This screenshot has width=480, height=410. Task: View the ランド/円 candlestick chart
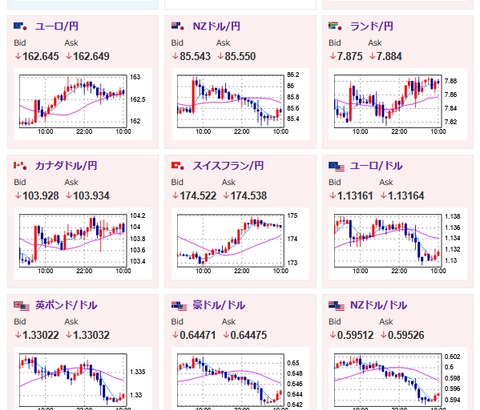pos(398,104)
